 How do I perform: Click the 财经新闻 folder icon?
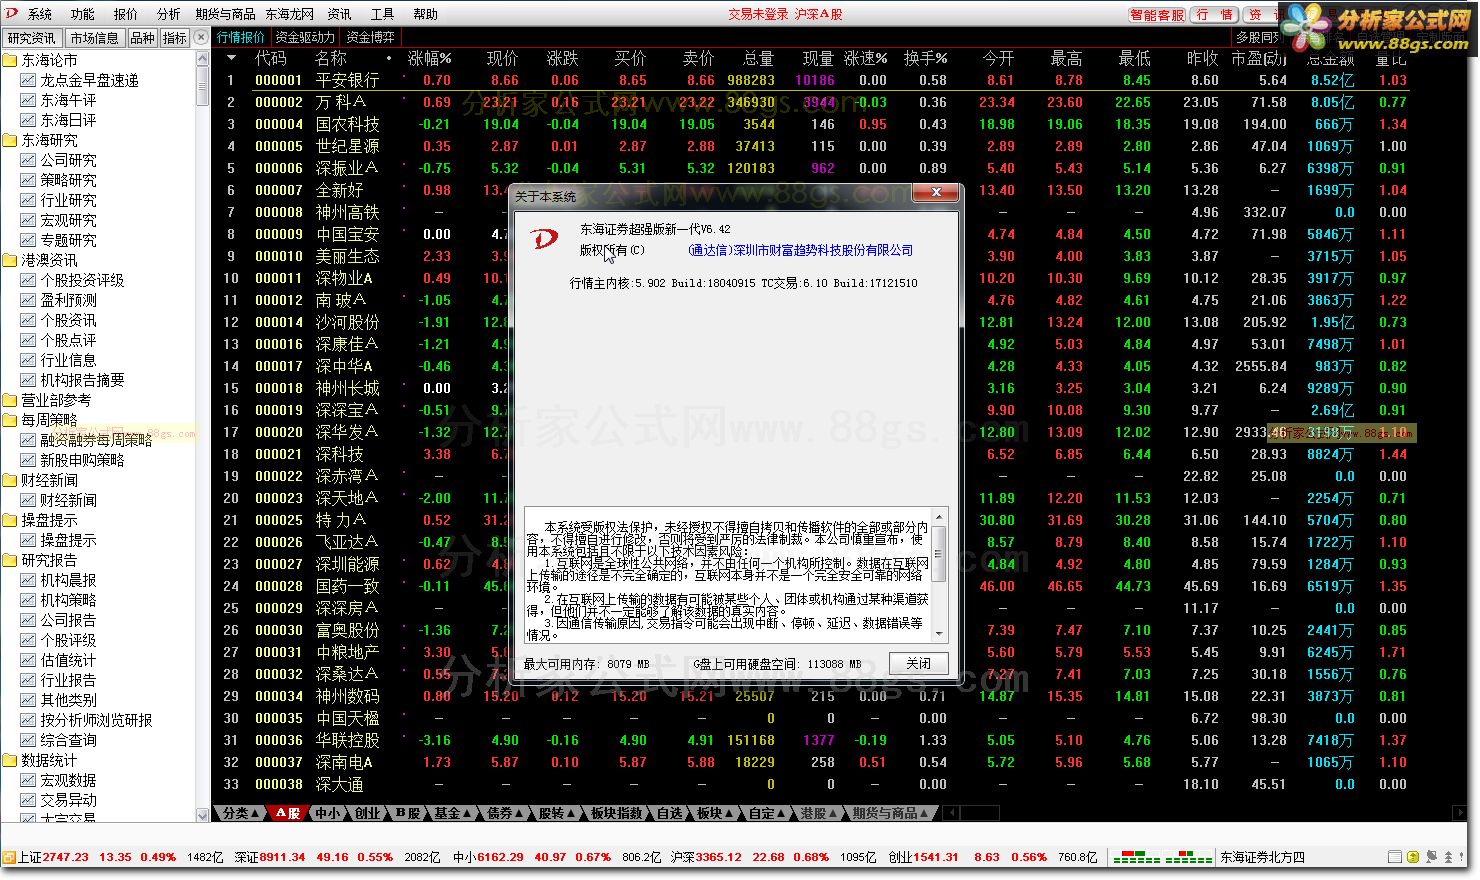pos(10,480)
